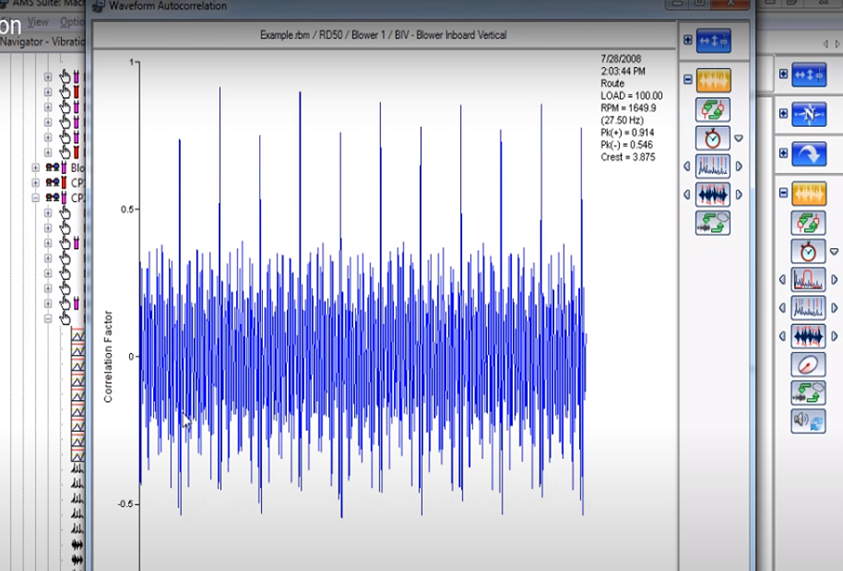
Task: Click left arrow beside dark waveform icon, background panel
Action: 782,336
